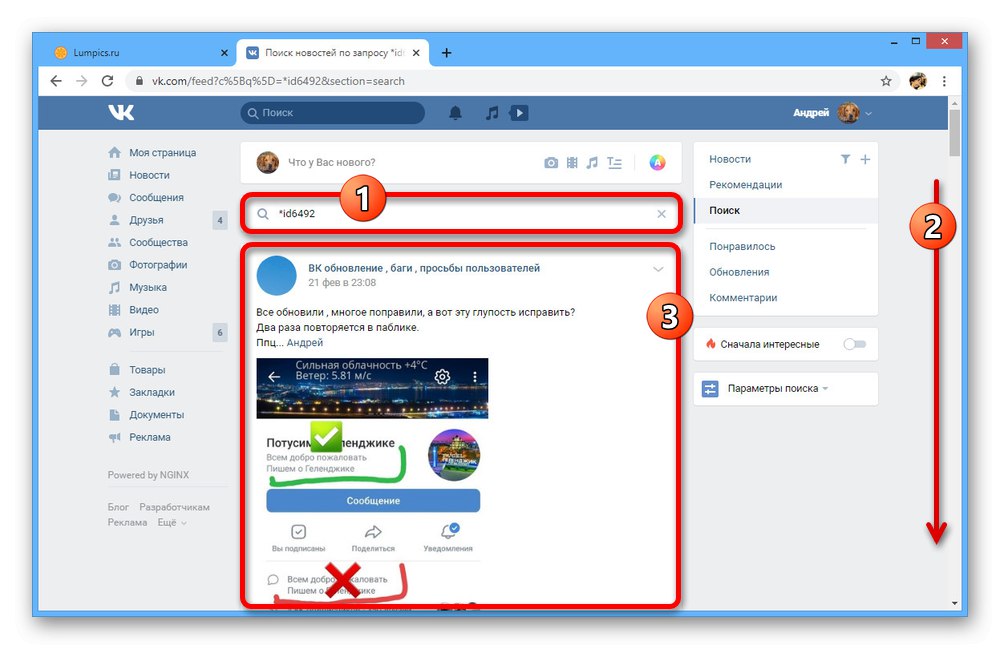Open Chrome's three-dot menu

pyautogui.click(x=944, y=81)
